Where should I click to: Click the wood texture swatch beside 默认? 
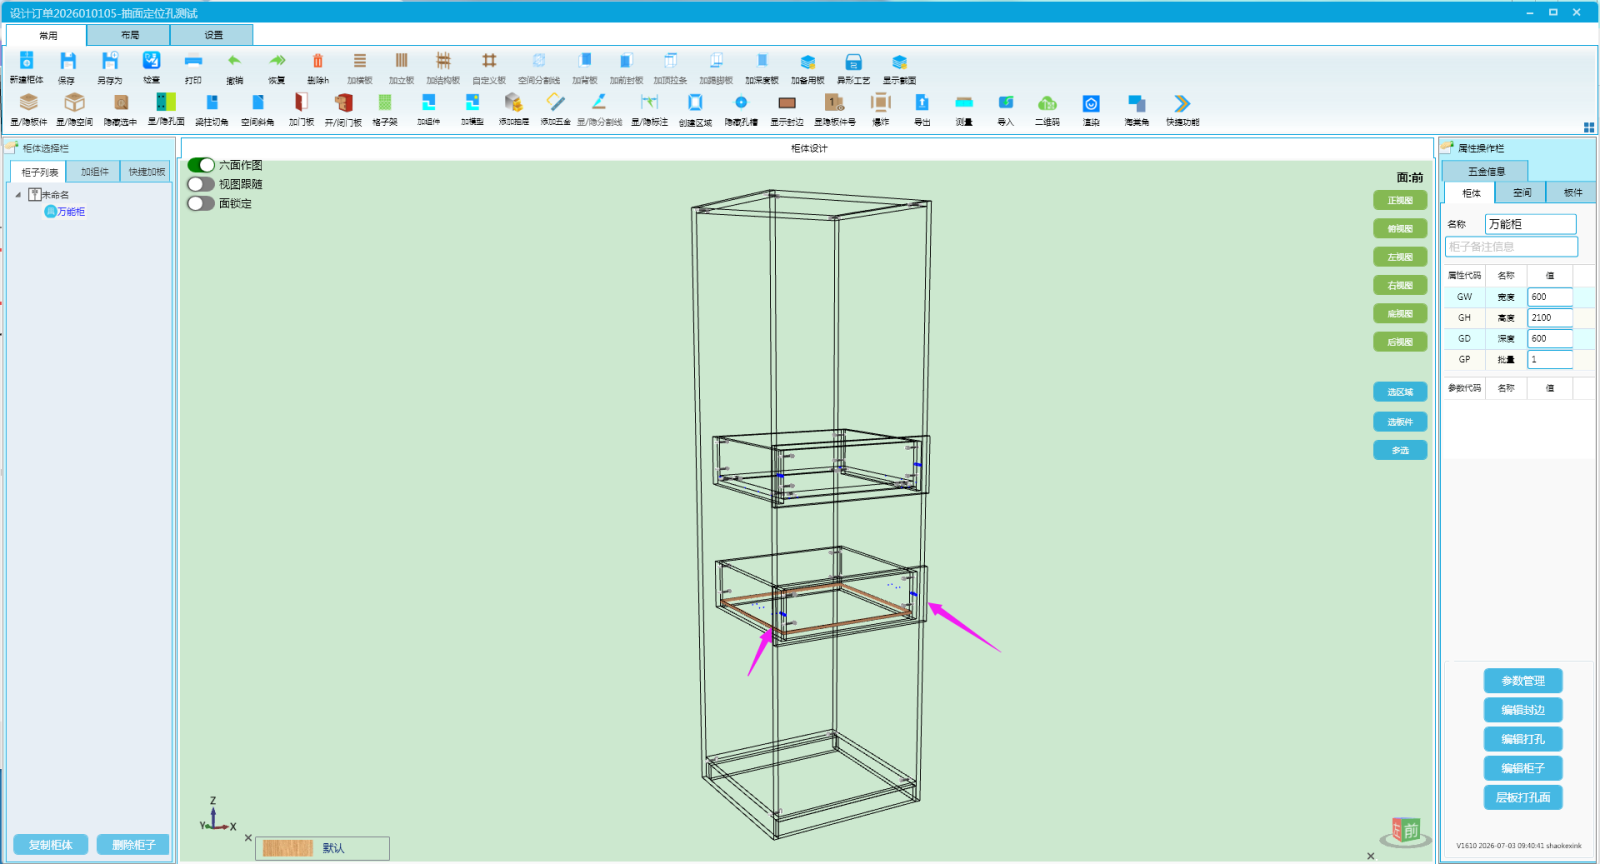coord(288,848)
